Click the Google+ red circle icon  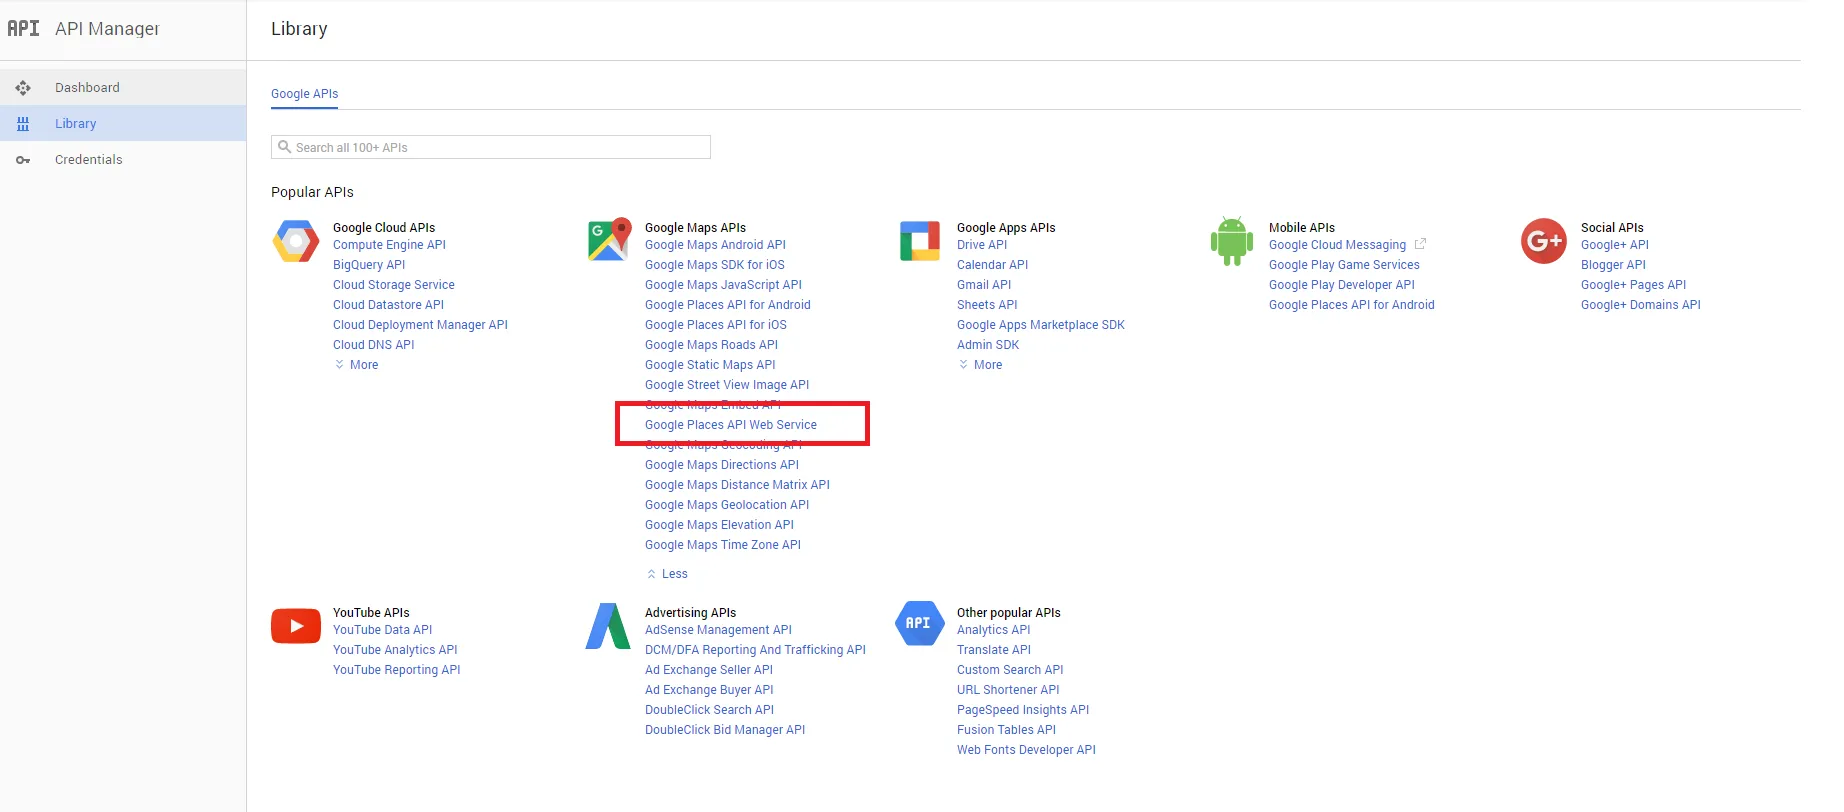coord(1544,241)
